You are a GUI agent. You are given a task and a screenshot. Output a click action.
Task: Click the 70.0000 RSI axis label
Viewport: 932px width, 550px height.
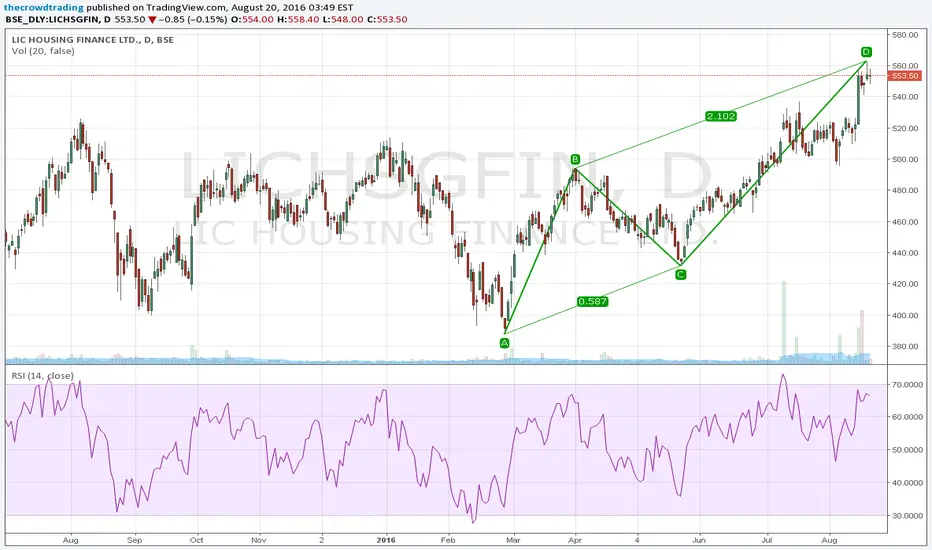907,385
